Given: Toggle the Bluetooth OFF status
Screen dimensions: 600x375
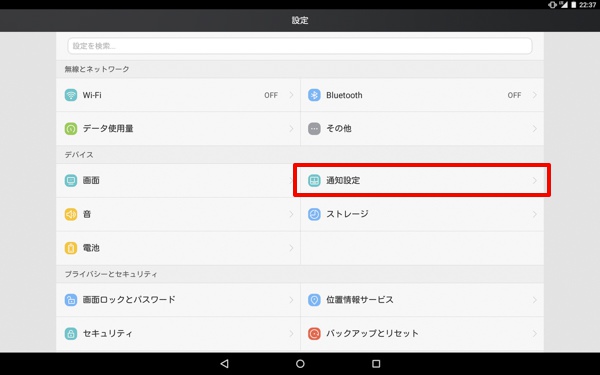Looking at the screenshot, I should (514, 95).
